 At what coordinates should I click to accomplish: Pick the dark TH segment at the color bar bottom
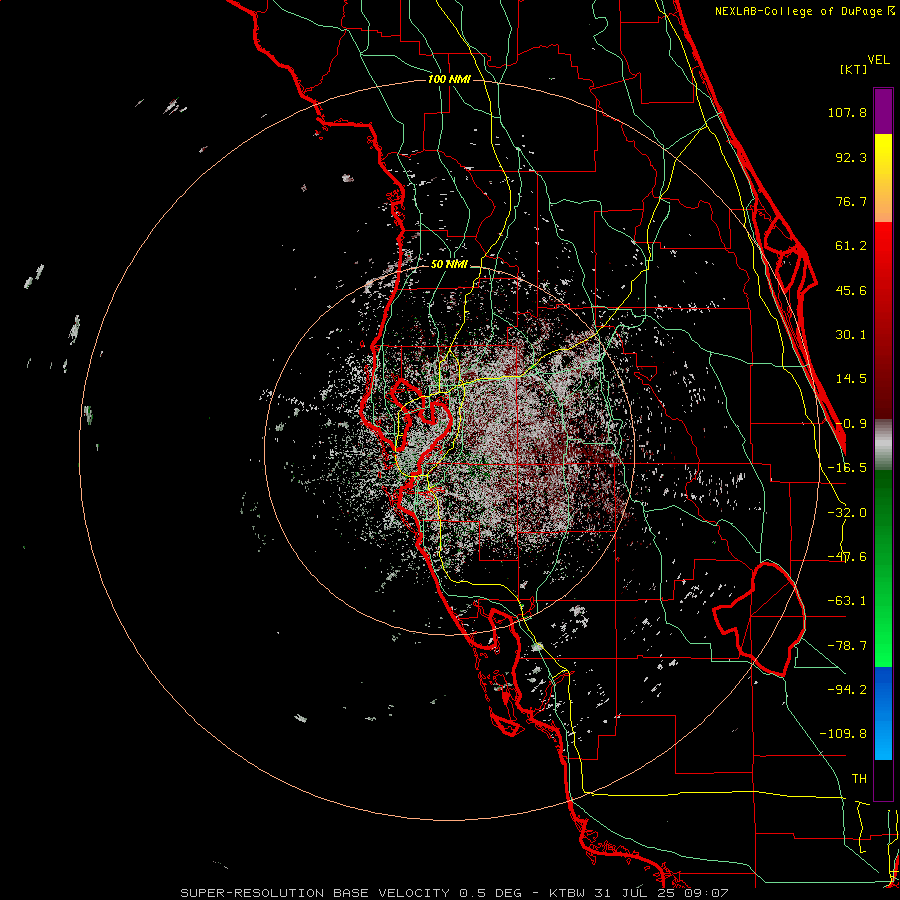click(883, 779)
